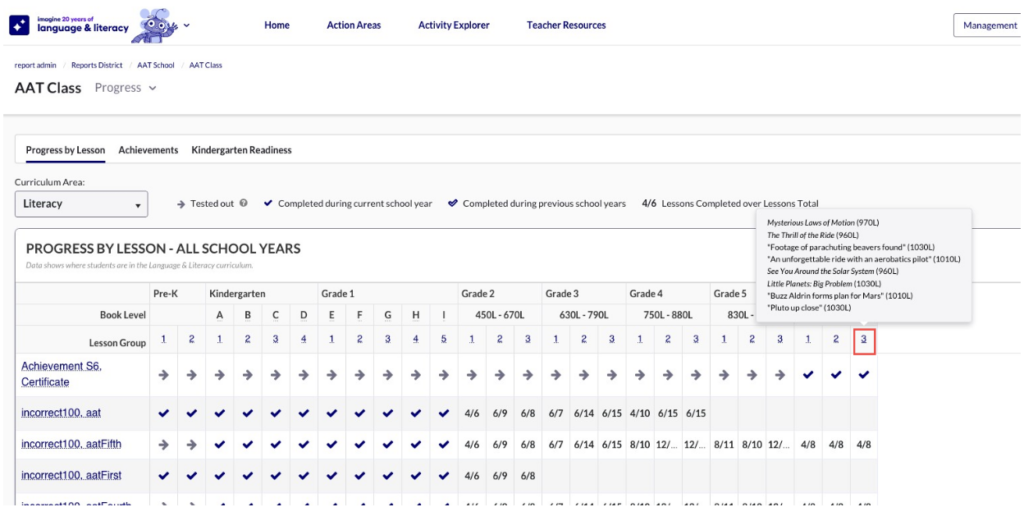The width and height of the screenshot is (1024, 507).
Task: Open the Teacher Resources menu
Action: 566,25
